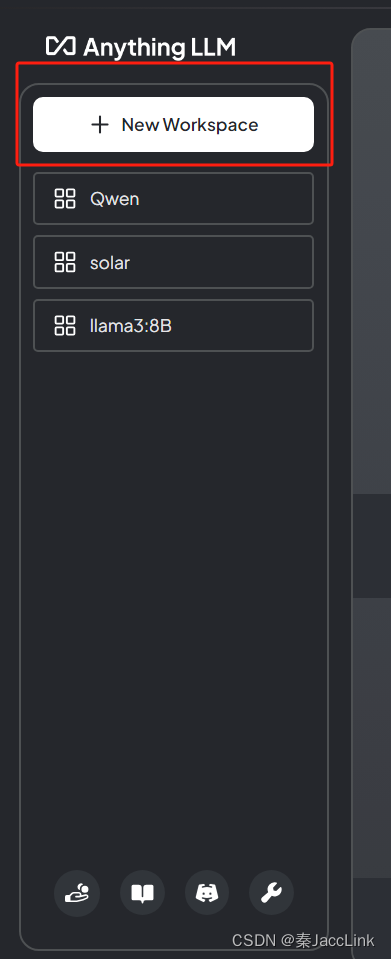Open the support hand-with-heart icon
This screenshot has height=959, width=391.
[x=77, y=894]
